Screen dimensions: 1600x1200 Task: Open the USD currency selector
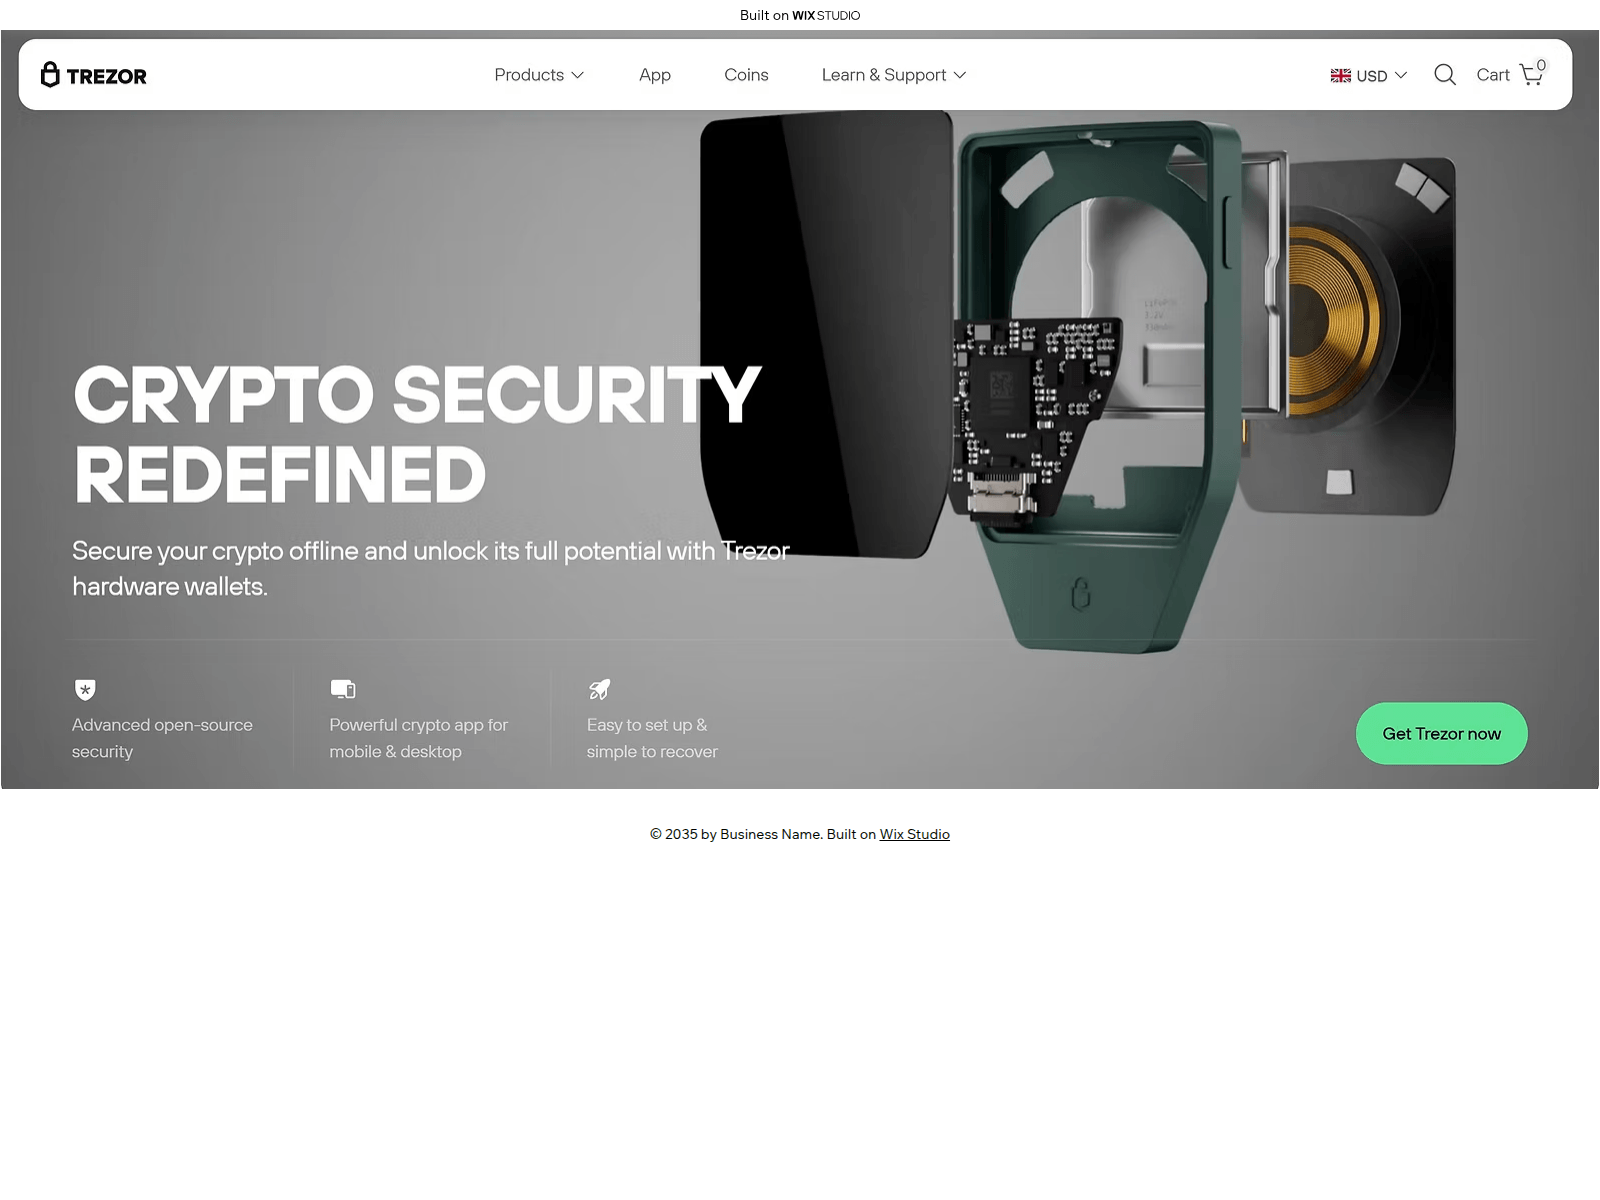[1369, 76]
